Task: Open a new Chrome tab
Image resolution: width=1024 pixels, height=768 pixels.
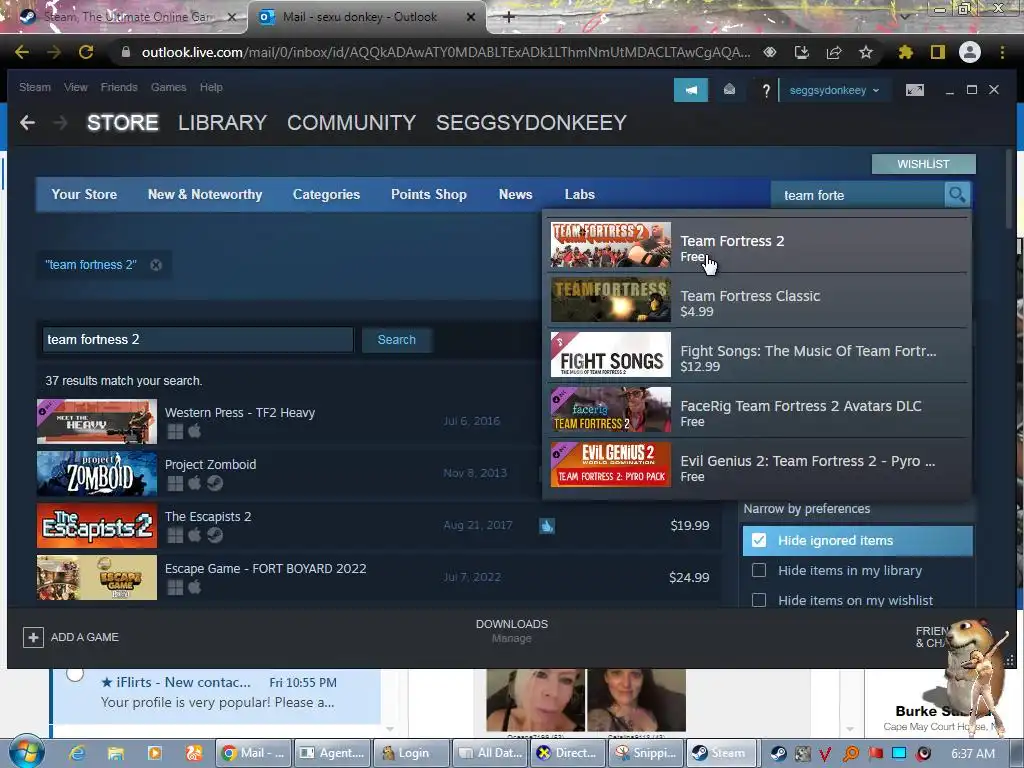Action: 509,17
